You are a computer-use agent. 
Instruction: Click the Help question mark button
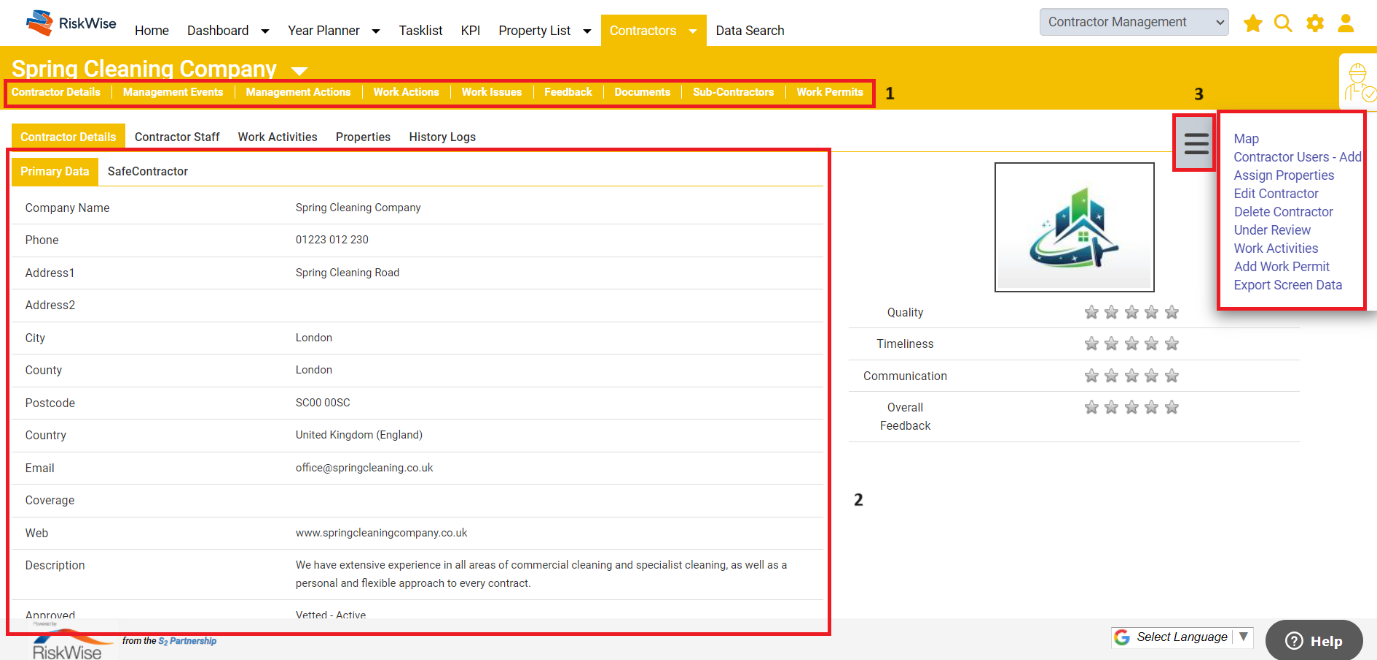coord(1313,641)
